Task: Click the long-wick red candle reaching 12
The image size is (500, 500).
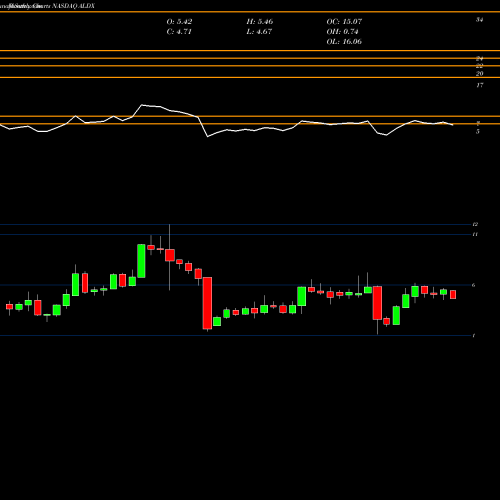Action: click(170, 255)
